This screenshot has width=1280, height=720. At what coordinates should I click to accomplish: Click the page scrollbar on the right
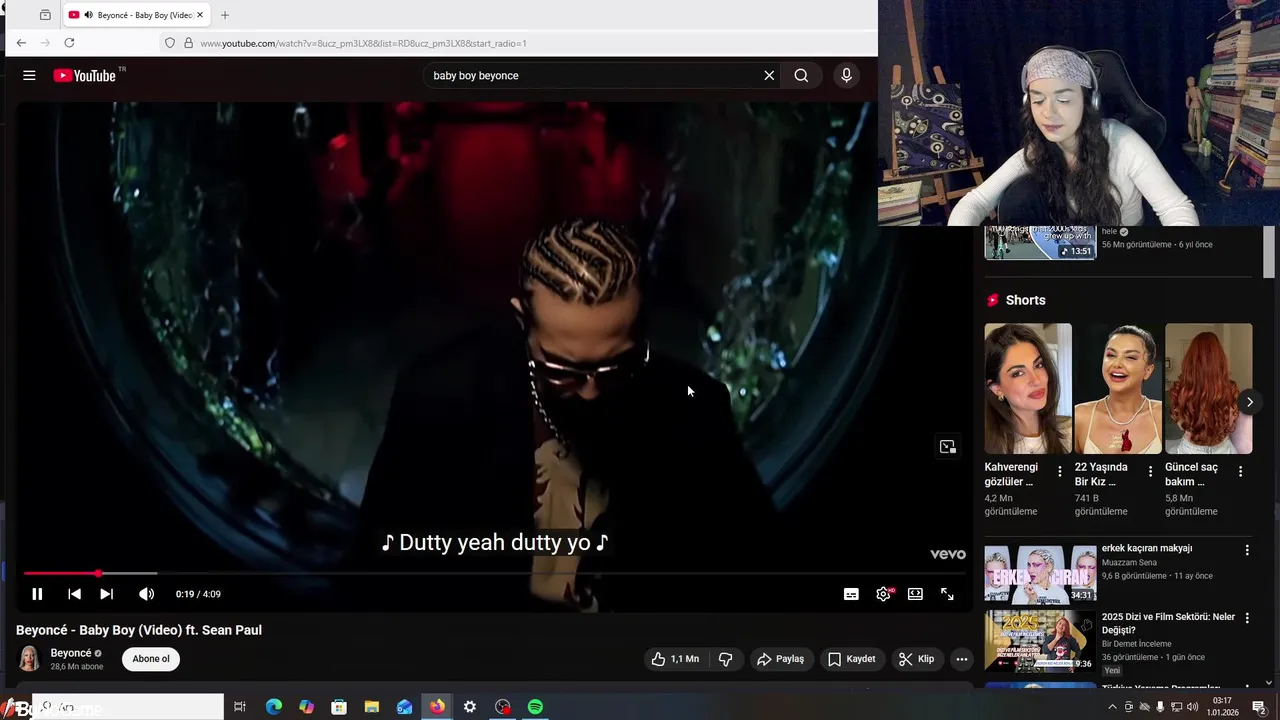click(x=1269, y=252)
